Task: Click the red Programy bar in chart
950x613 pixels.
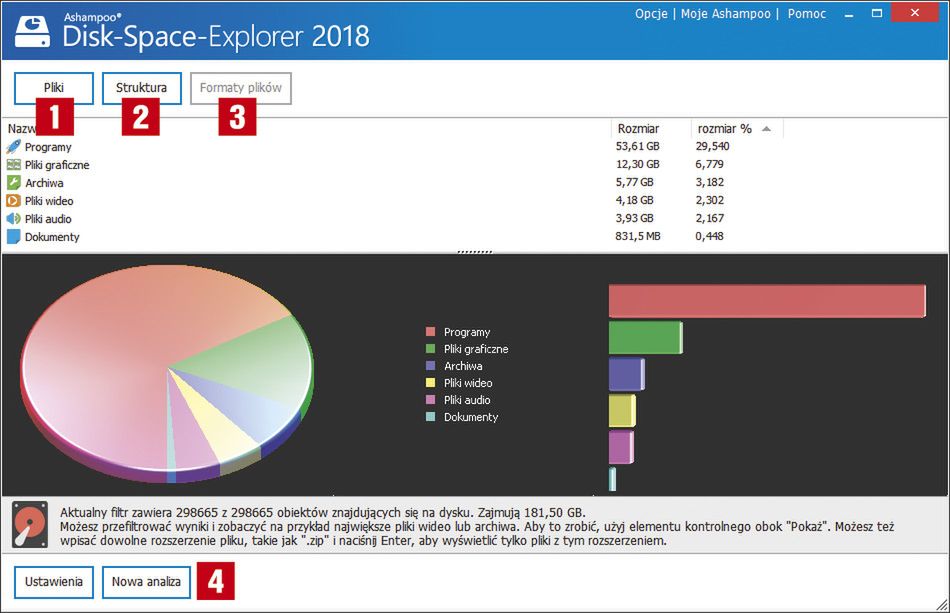Action: tap(767, 301)
